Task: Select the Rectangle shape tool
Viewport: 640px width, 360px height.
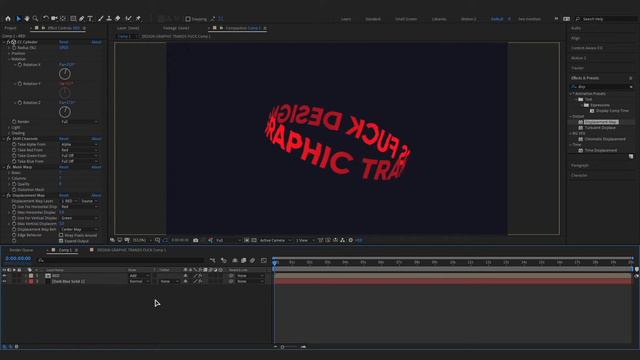Action: [73, 19]
